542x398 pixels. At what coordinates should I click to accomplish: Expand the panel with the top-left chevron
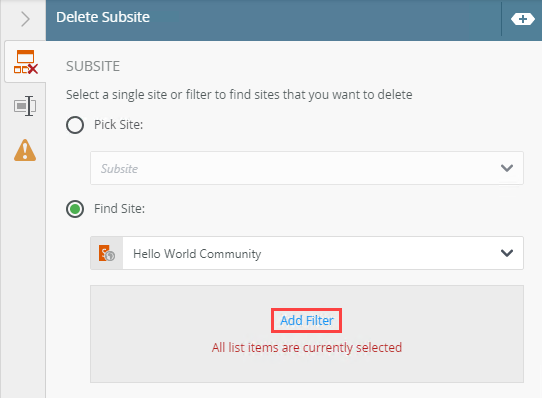[25, 19]
